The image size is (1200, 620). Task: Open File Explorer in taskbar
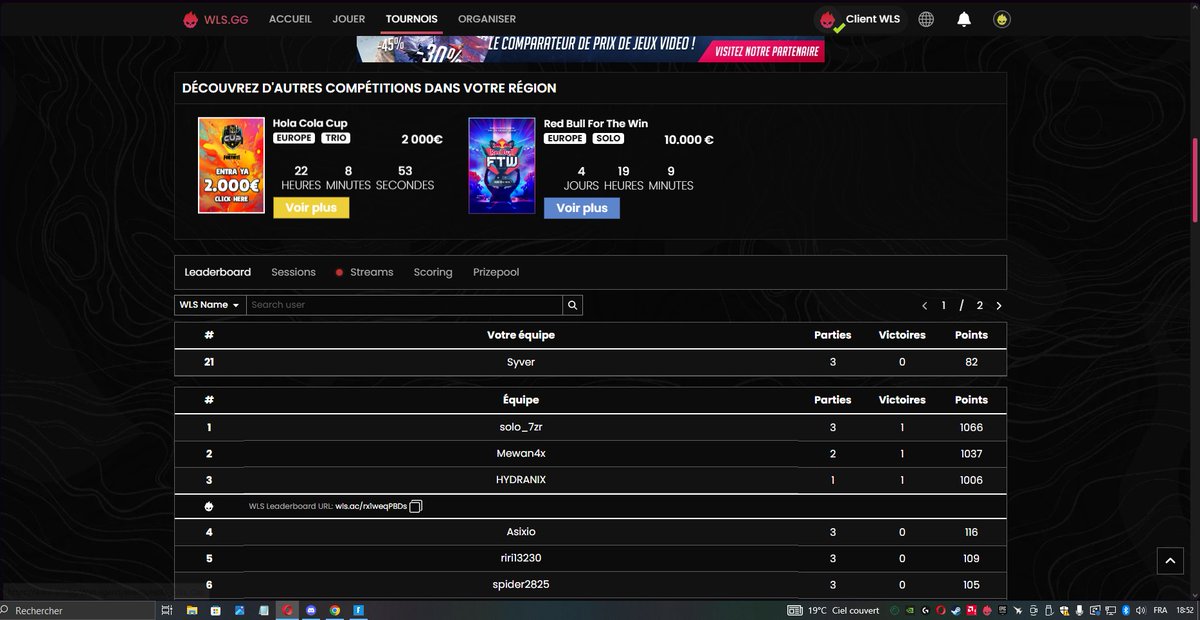point(192,610)
